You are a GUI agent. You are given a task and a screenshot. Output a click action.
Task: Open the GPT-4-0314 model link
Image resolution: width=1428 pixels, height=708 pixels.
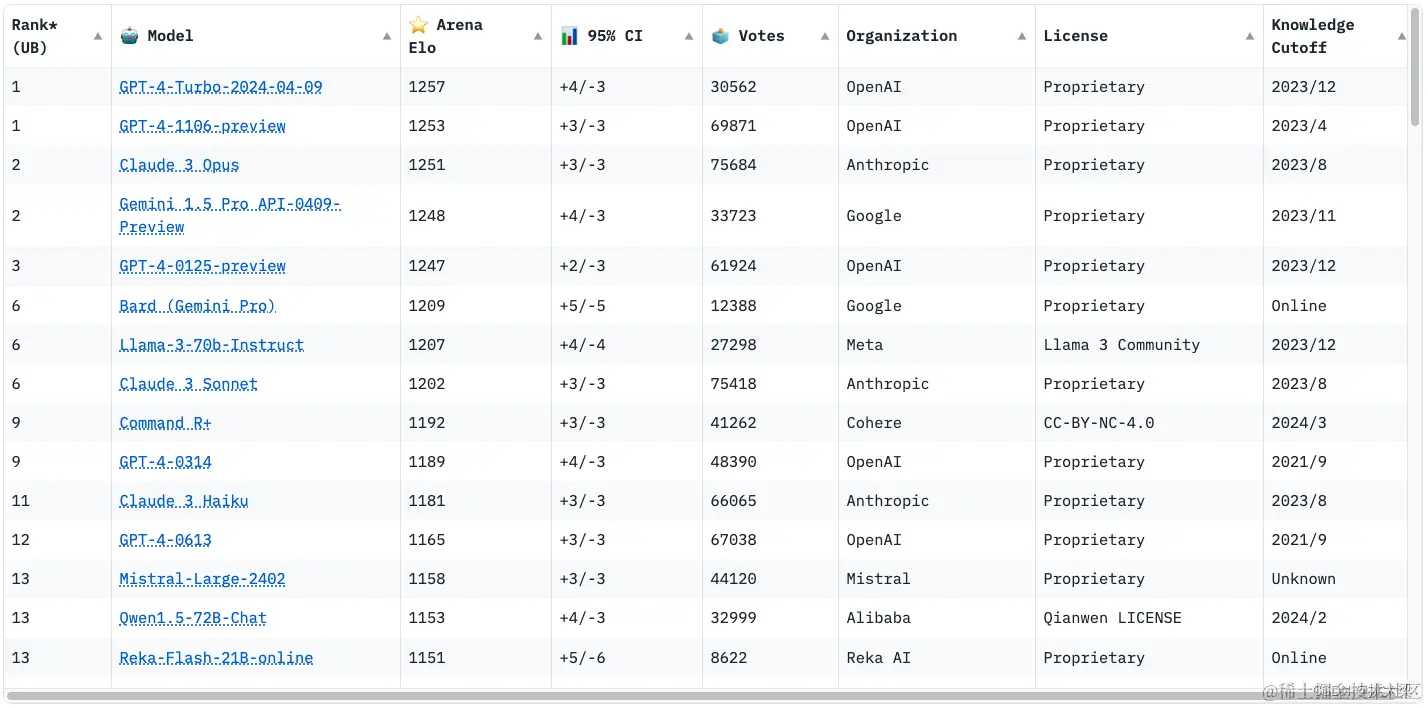[x=165, y=462]
